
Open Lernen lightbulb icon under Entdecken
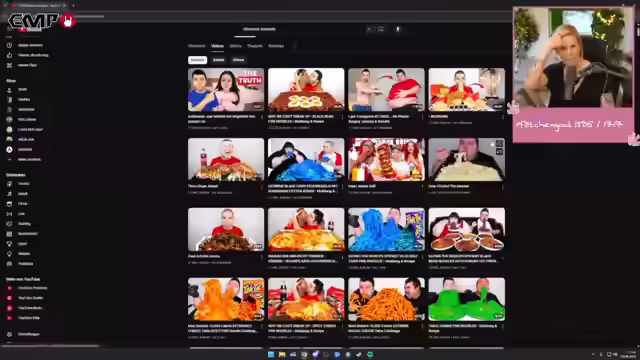pyautogui.click(x=9, y=254)
